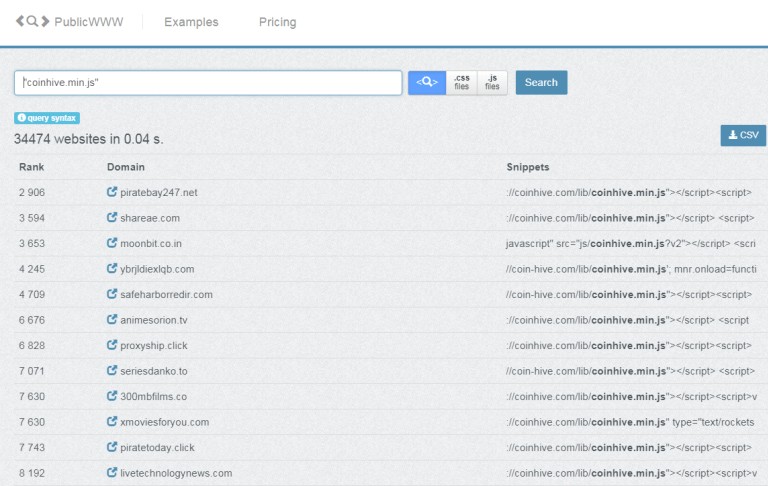Open the moonbit.co.in domain link

click(151, 243)
